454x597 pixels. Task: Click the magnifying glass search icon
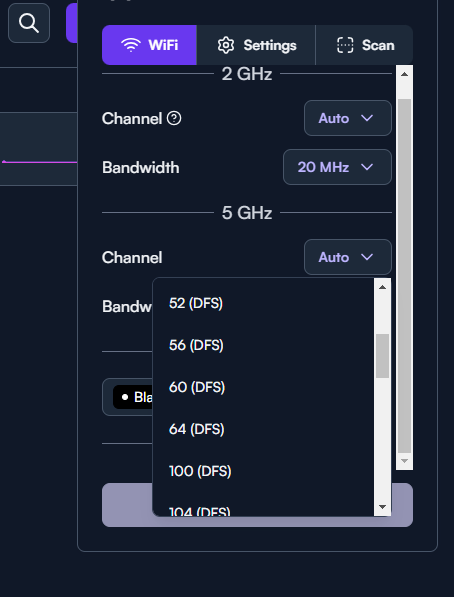tap(29, 23)
